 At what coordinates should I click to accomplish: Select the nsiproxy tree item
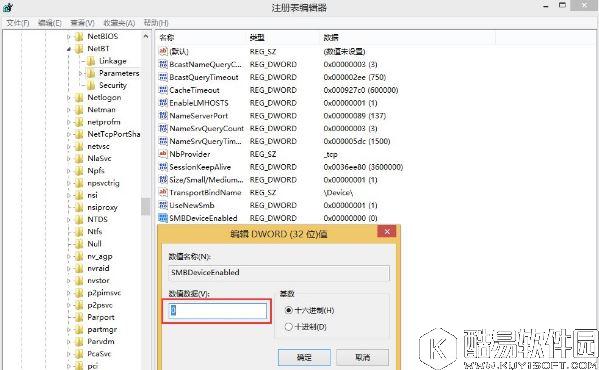tap(102, 207)
